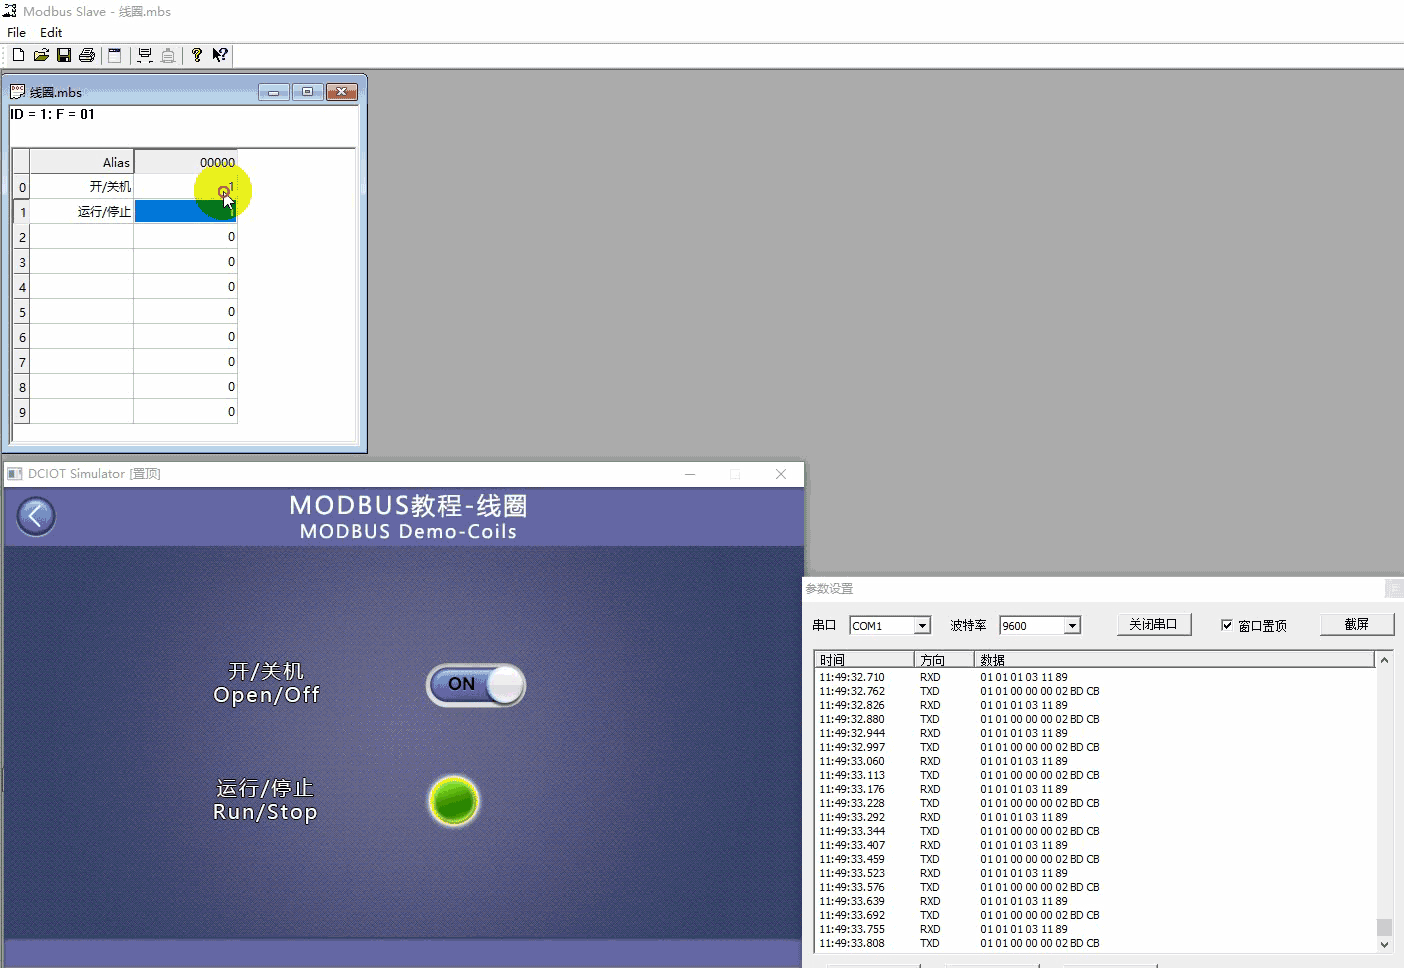Minimize the 线圈.mbs child window
The height and width of the screenshot is (968, 1404).
tap(273, 92)
